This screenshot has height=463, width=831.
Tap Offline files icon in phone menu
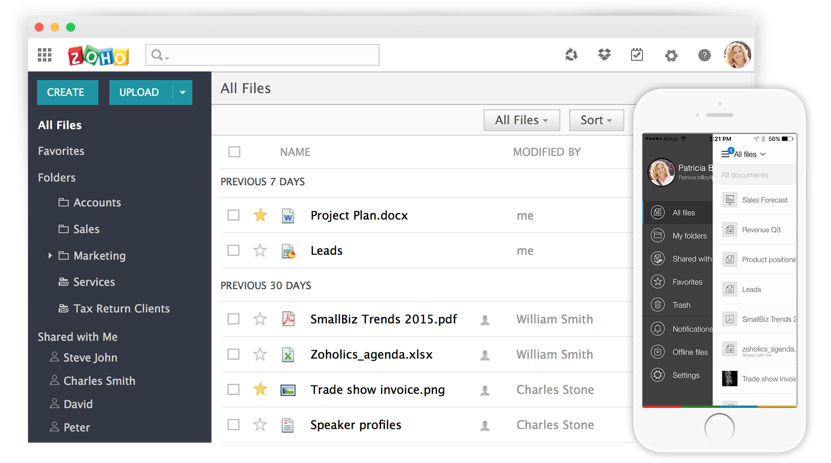click(658, 352)
